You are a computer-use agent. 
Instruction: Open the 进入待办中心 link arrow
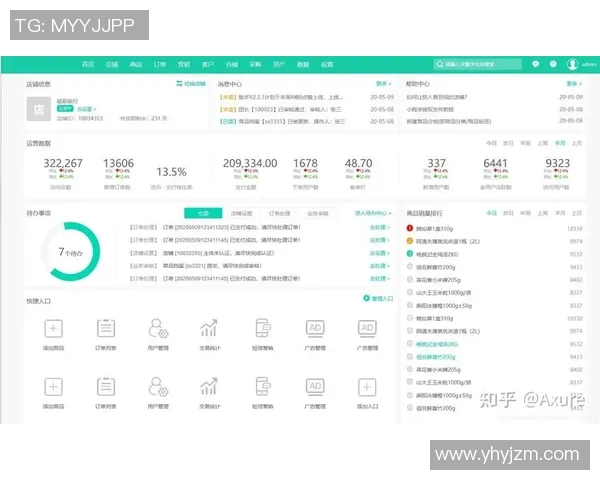pyautogui.click(x=371, y=212)
